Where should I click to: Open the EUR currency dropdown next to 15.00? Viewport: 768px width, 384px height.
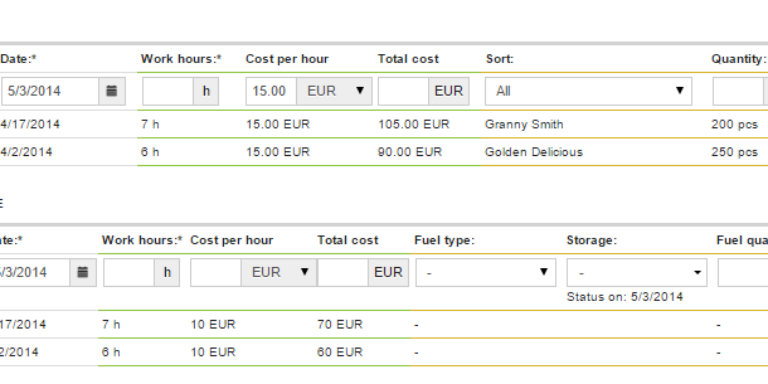[x=334, y=91]
